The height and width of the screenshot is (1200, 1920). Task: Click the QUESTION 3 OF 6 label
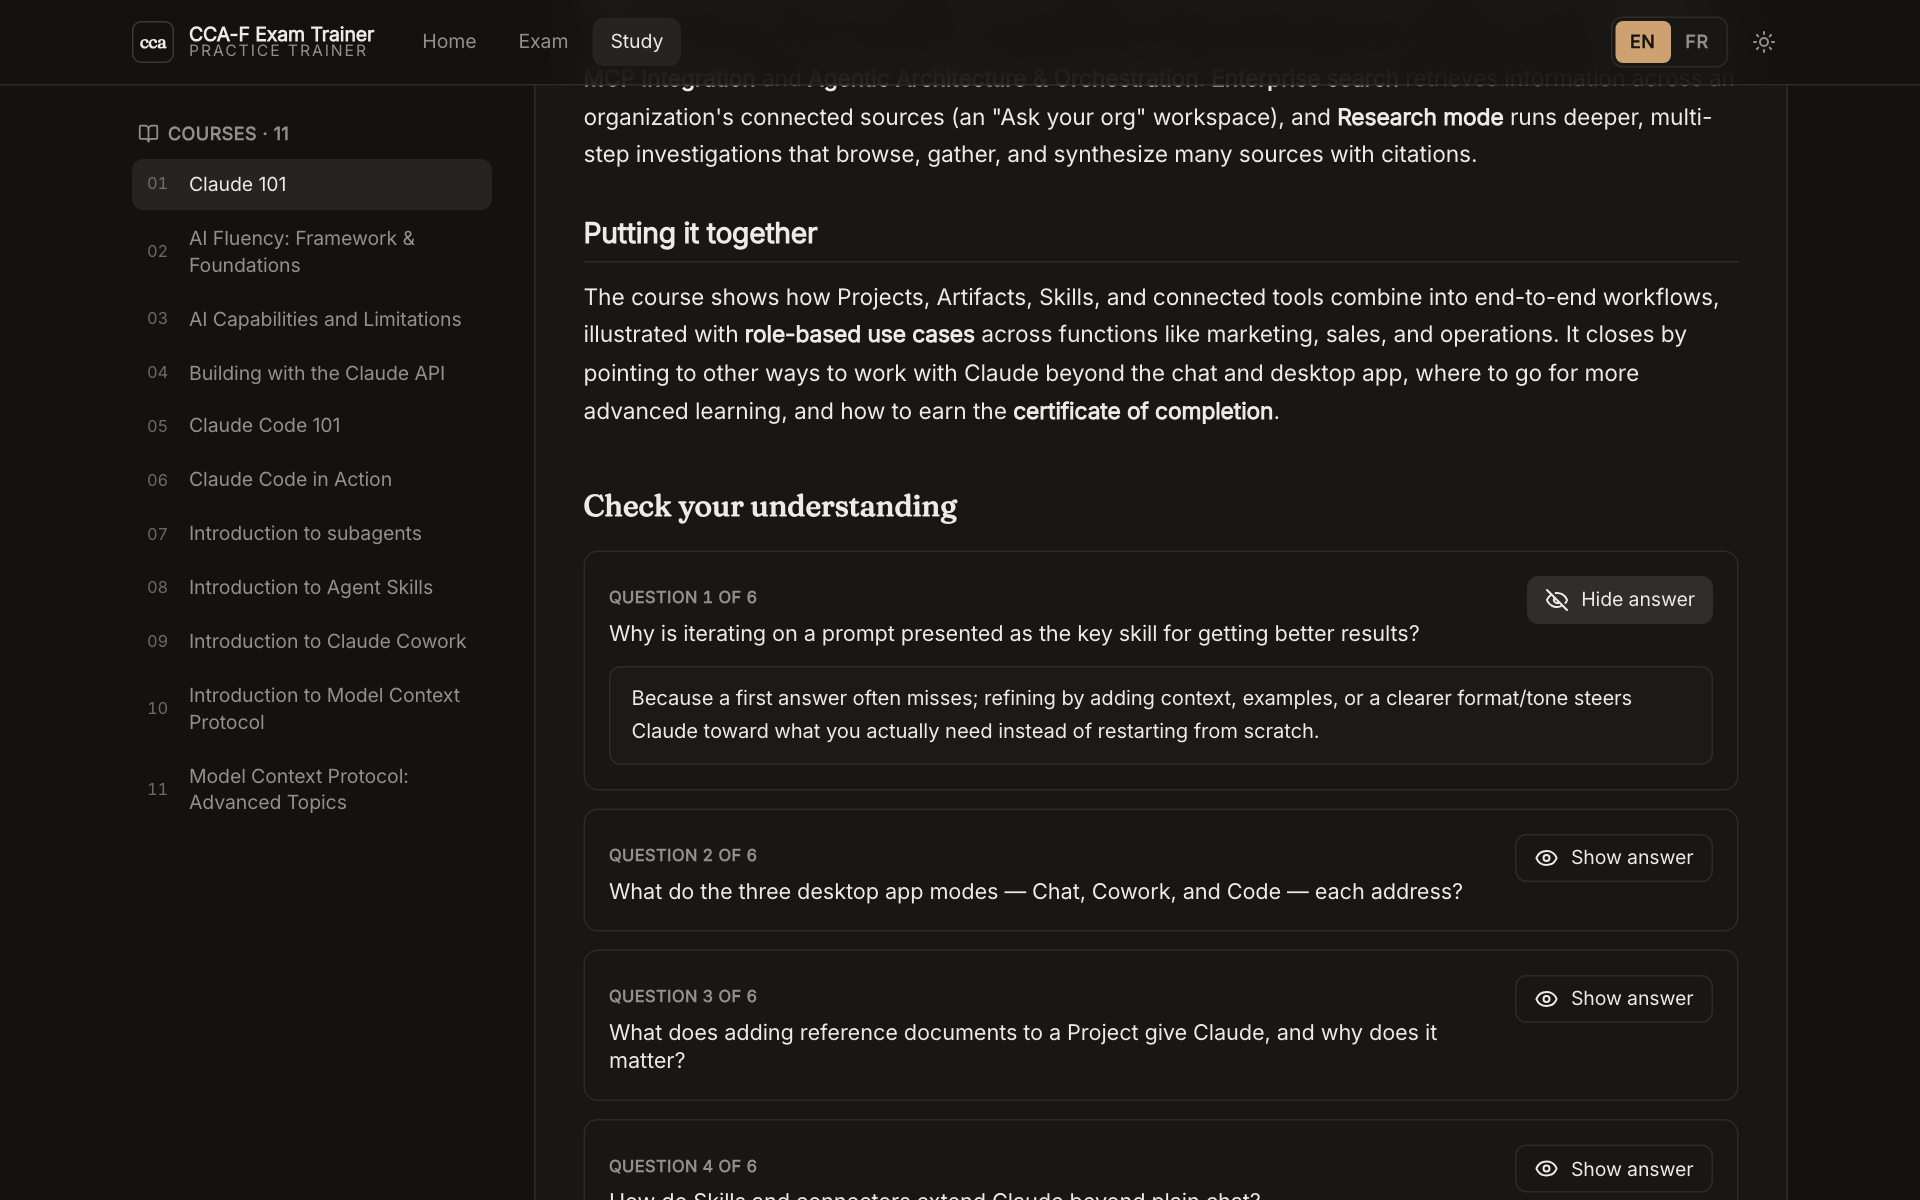683,997
